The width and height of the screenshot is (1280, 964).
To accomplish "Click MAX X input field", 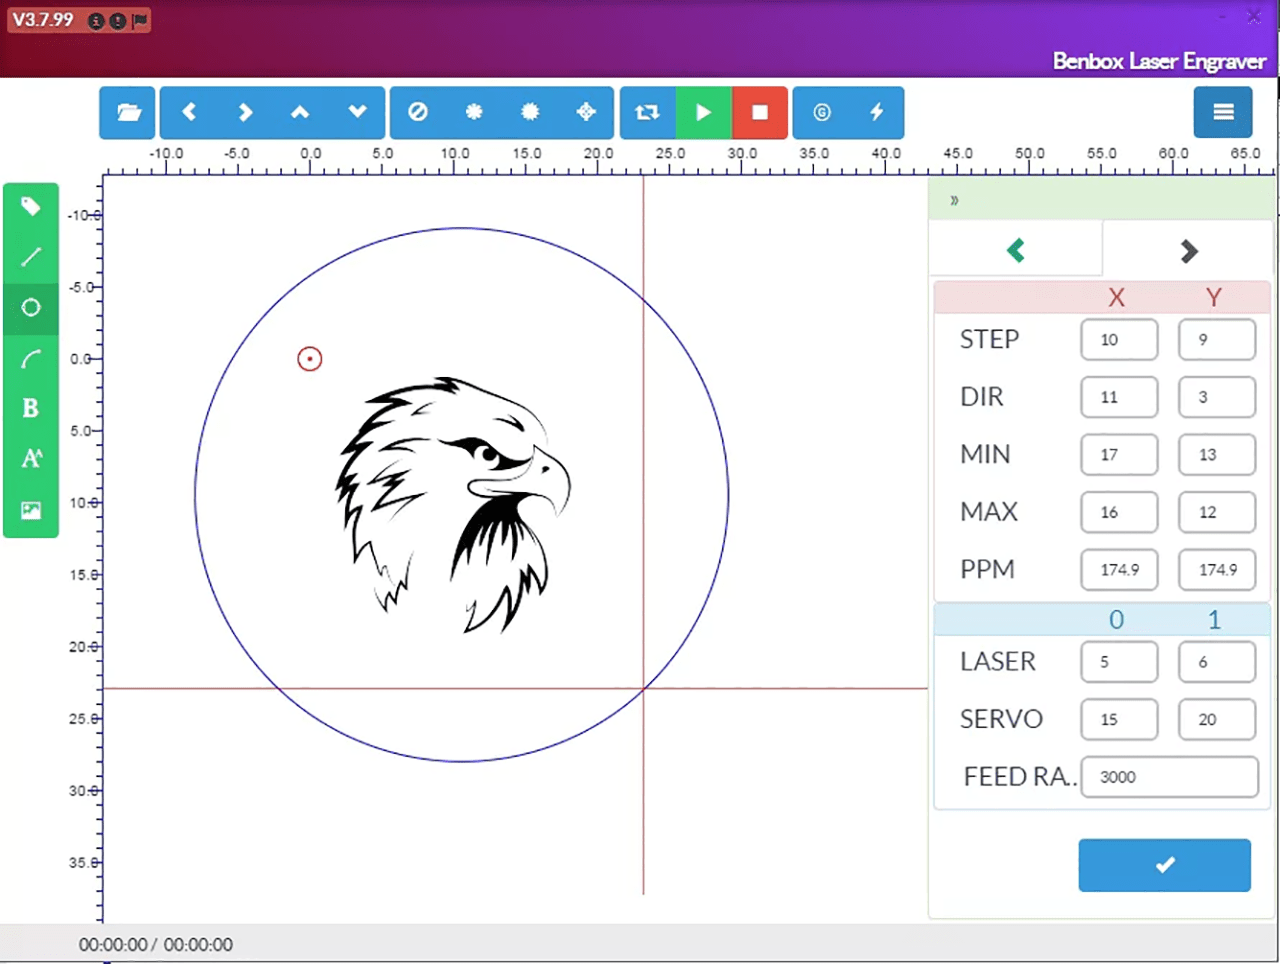I will (x=1119, y=512).
